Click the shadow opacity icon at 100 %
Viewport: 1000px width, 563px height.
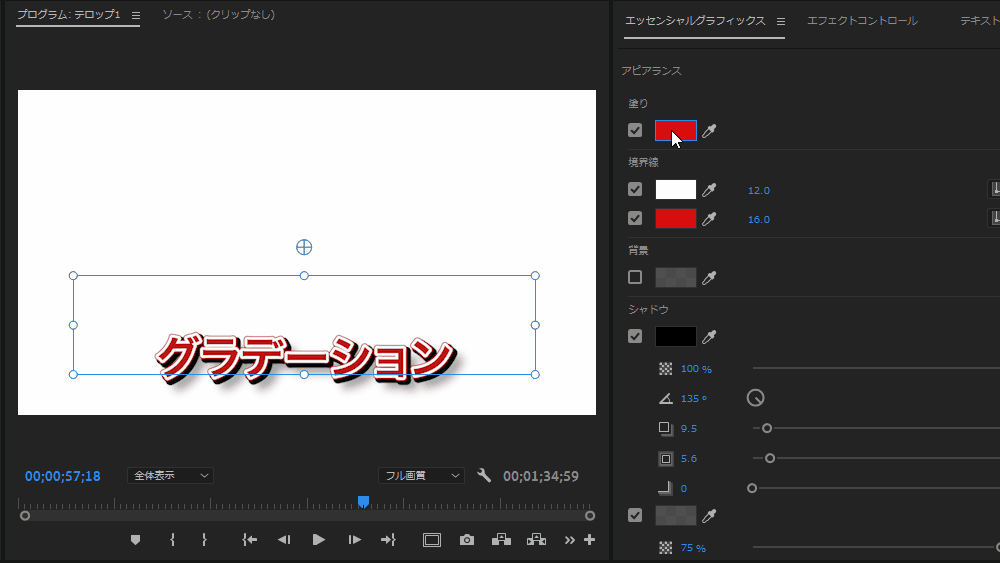tap(665, 369)
